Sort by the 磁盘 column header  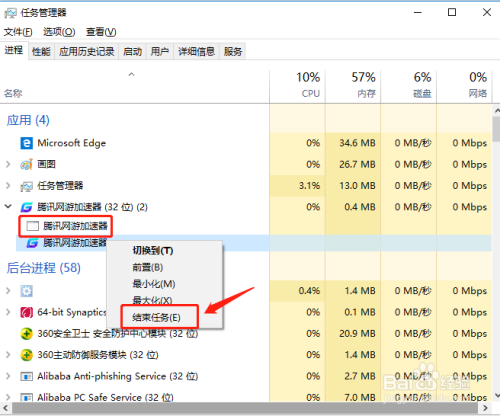(409, 86)
